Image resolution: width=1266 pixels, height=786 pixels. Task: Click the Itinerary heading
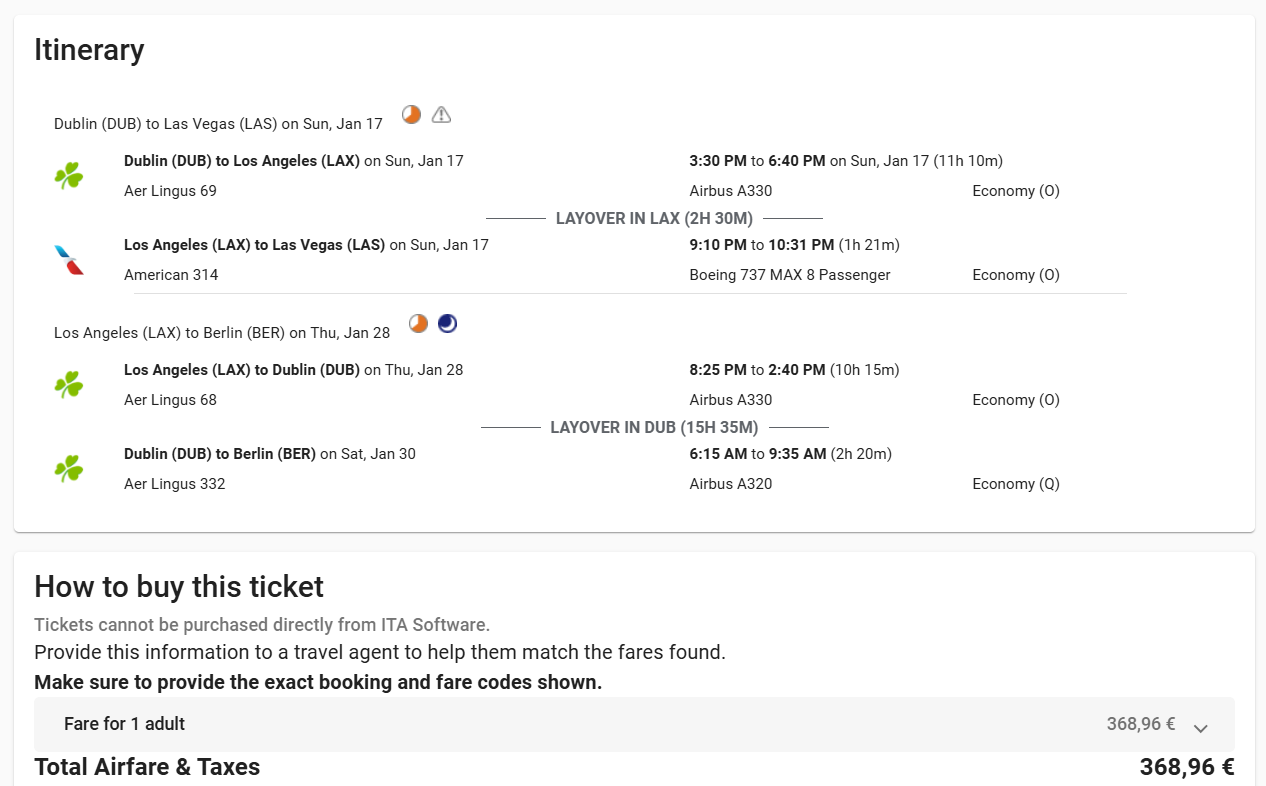[x=89, y=50]
